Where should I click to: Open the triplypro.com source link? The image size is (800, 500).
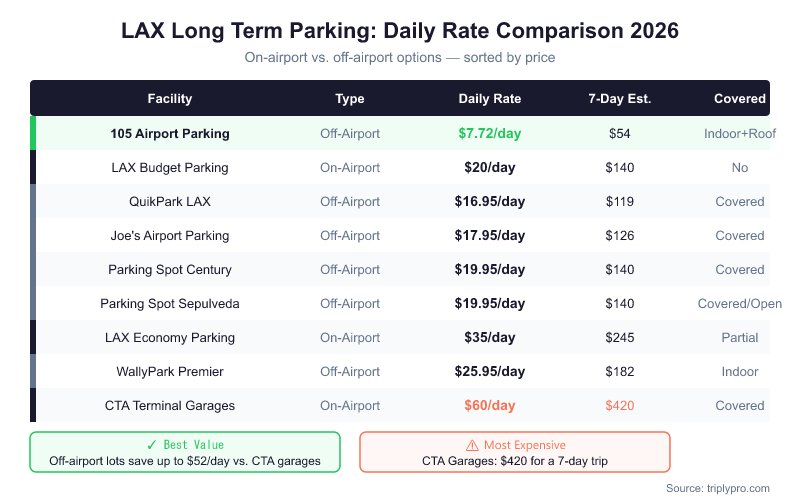[x=719, y=488]
